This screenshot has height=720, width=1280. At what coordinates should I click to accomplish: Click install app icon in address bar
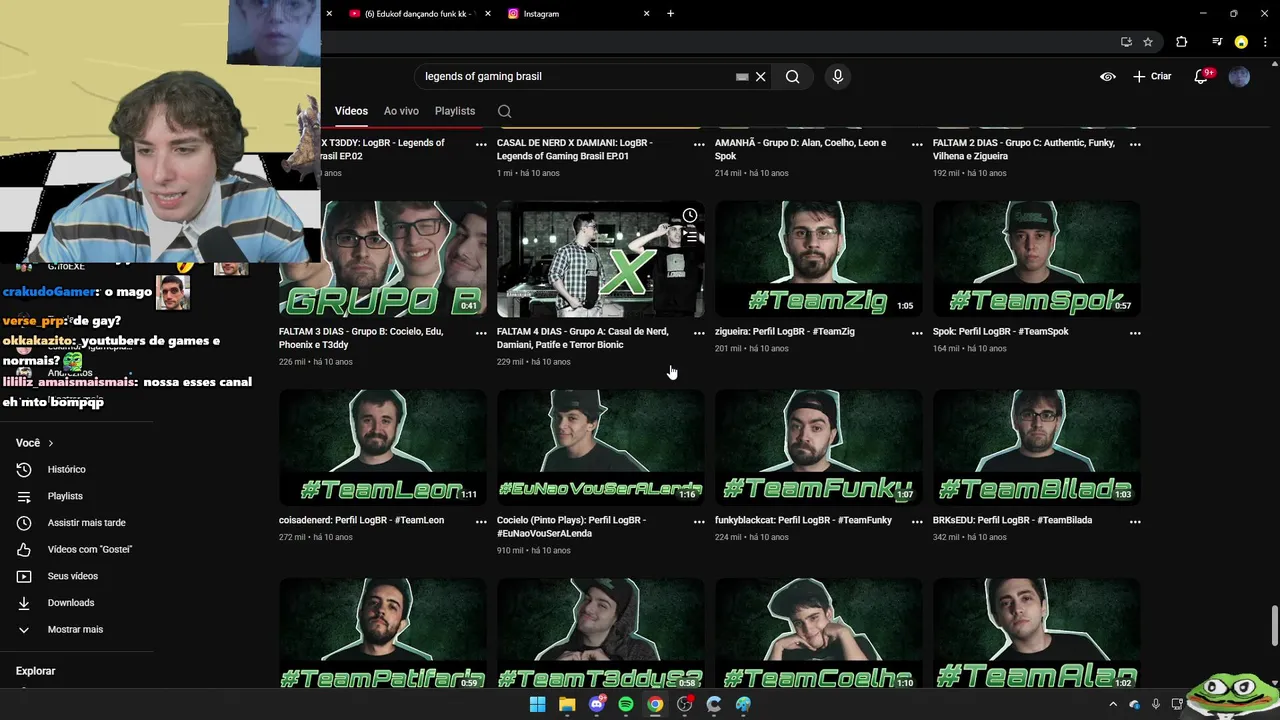[x=1126, y=42]
